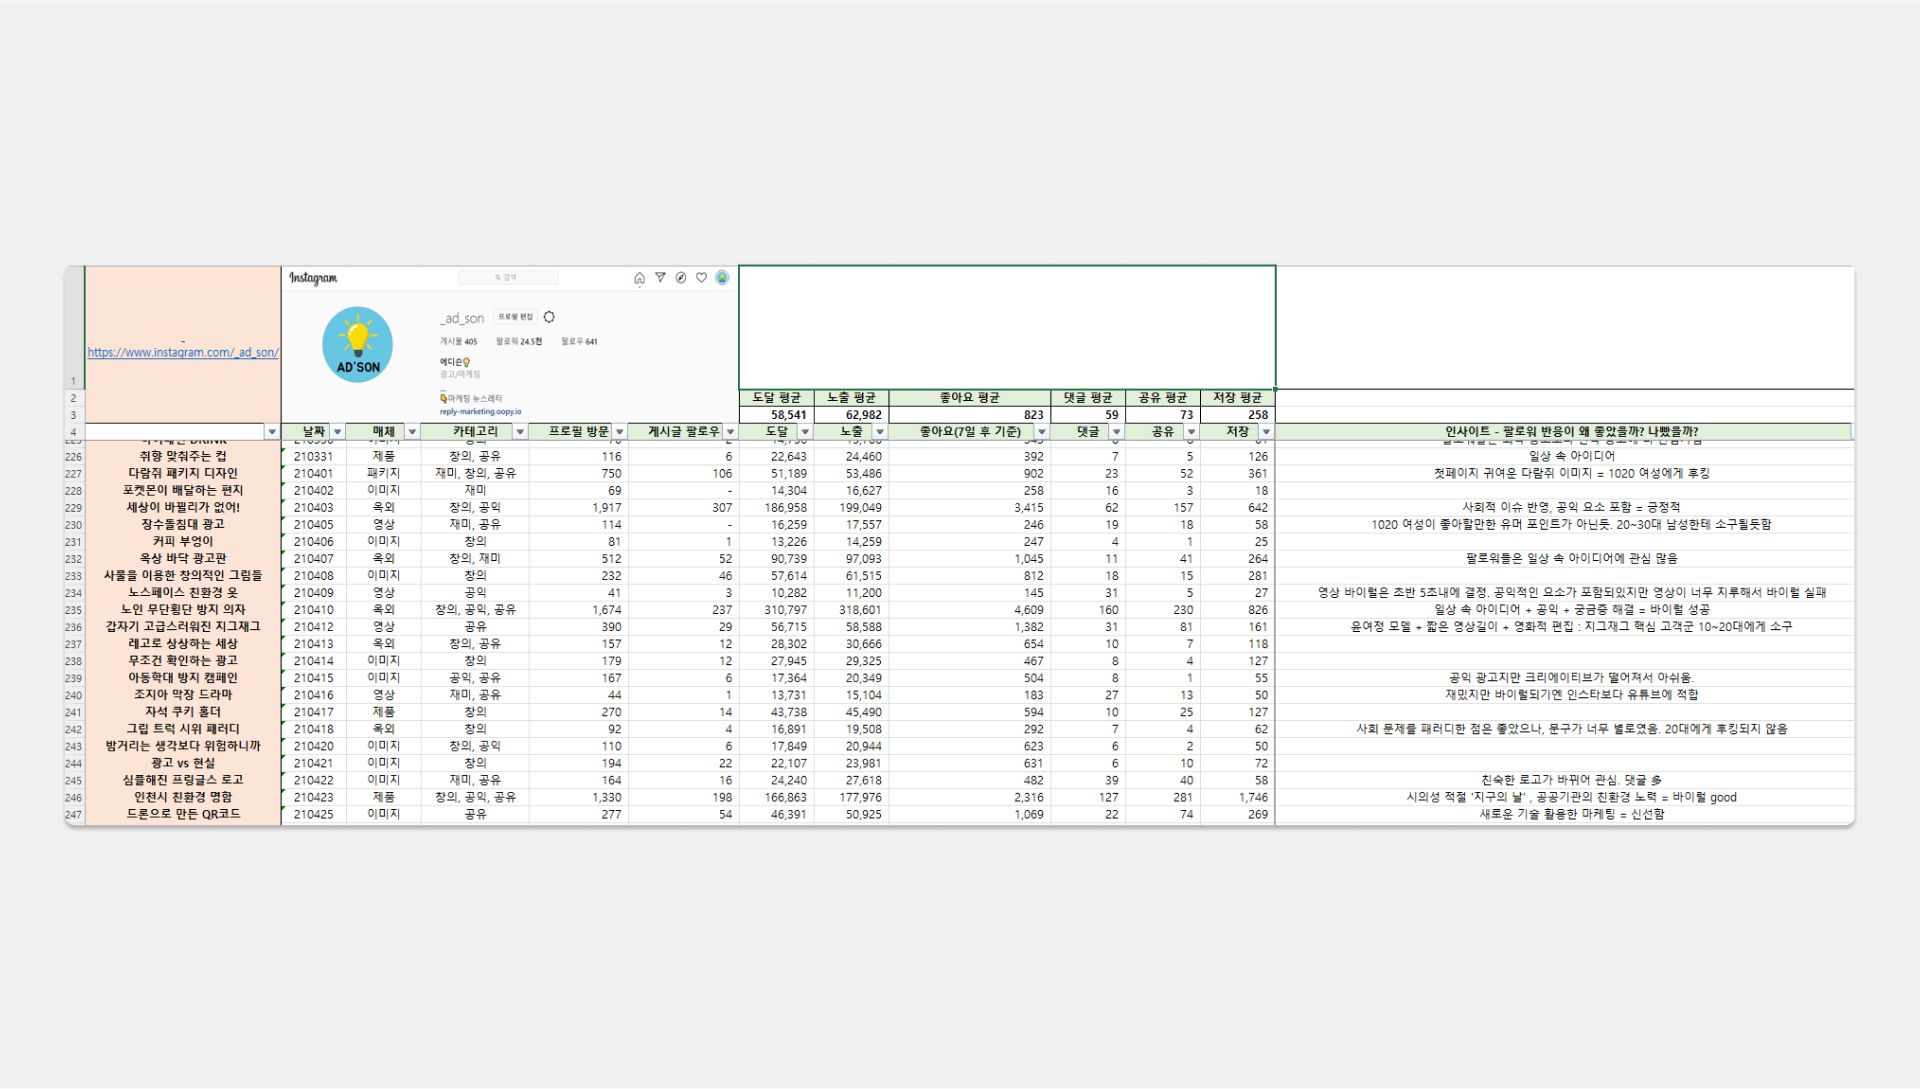Select the date cell 210410
This screenshot has height=1089, width=1920.
click(x=314, y=610)
